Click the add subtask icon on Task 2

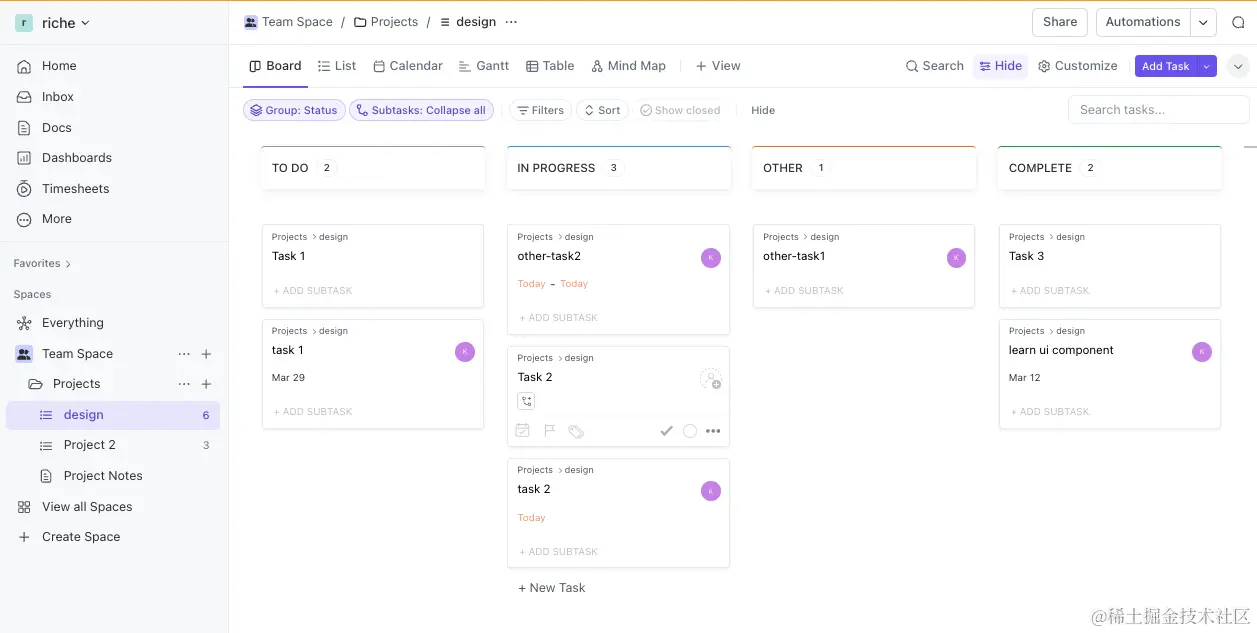527,402
